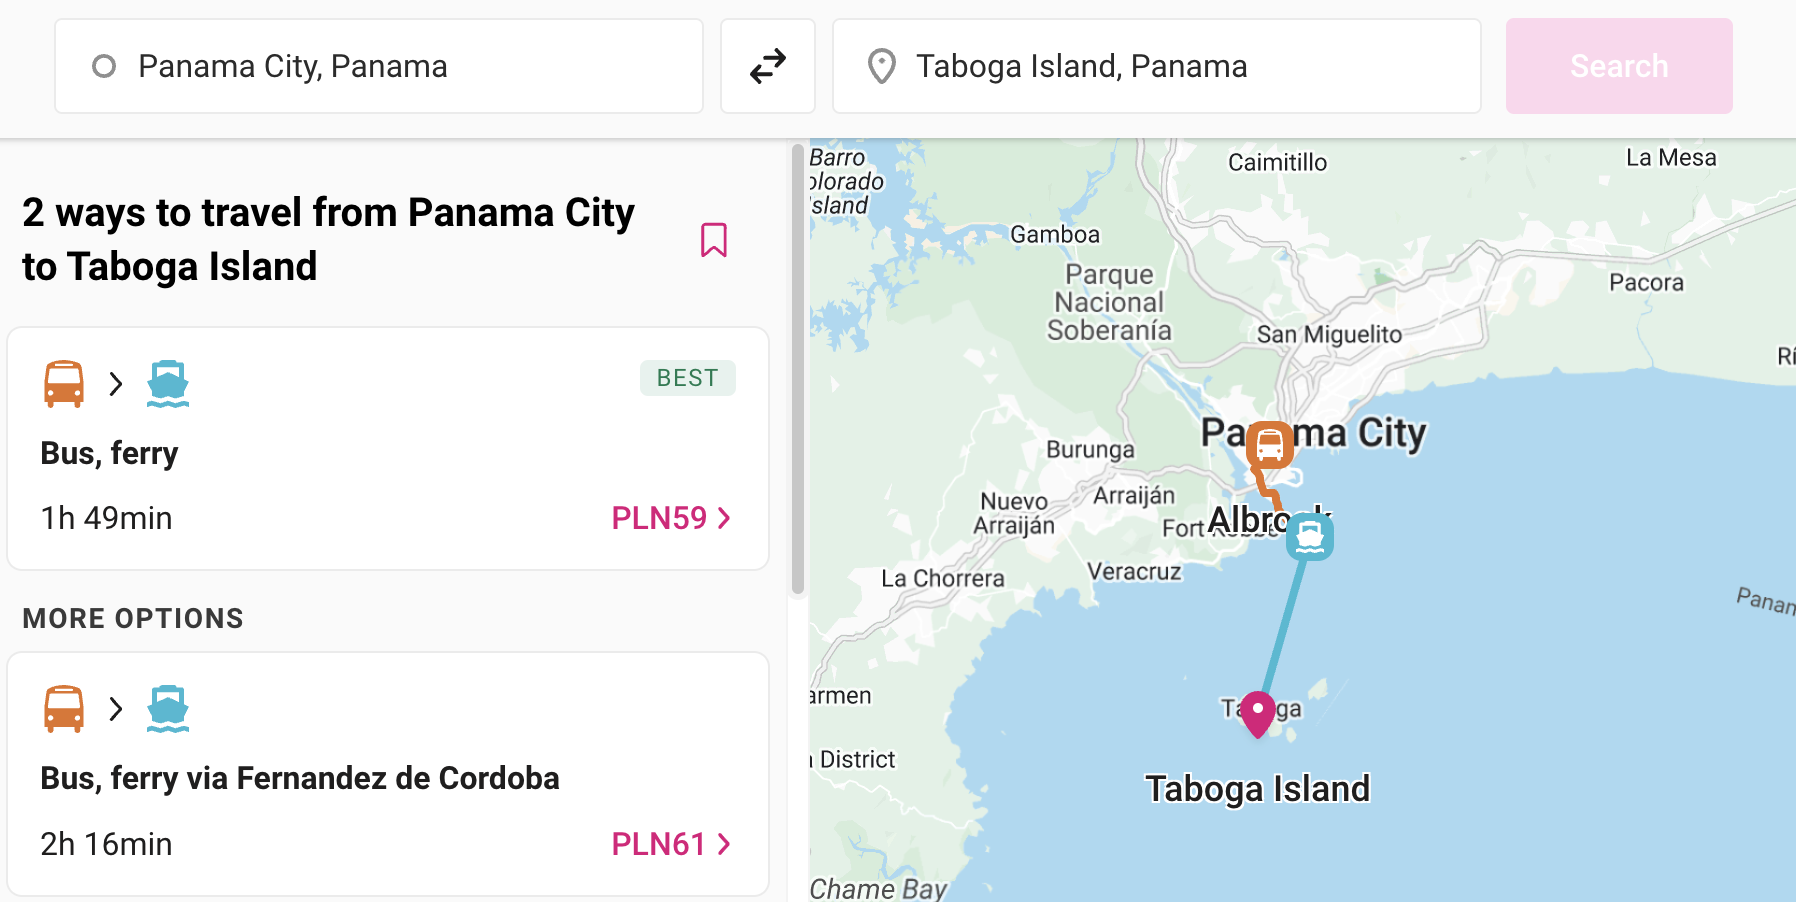Click the Search button
Screen dimensions: 1796x902
(1619, 66)
